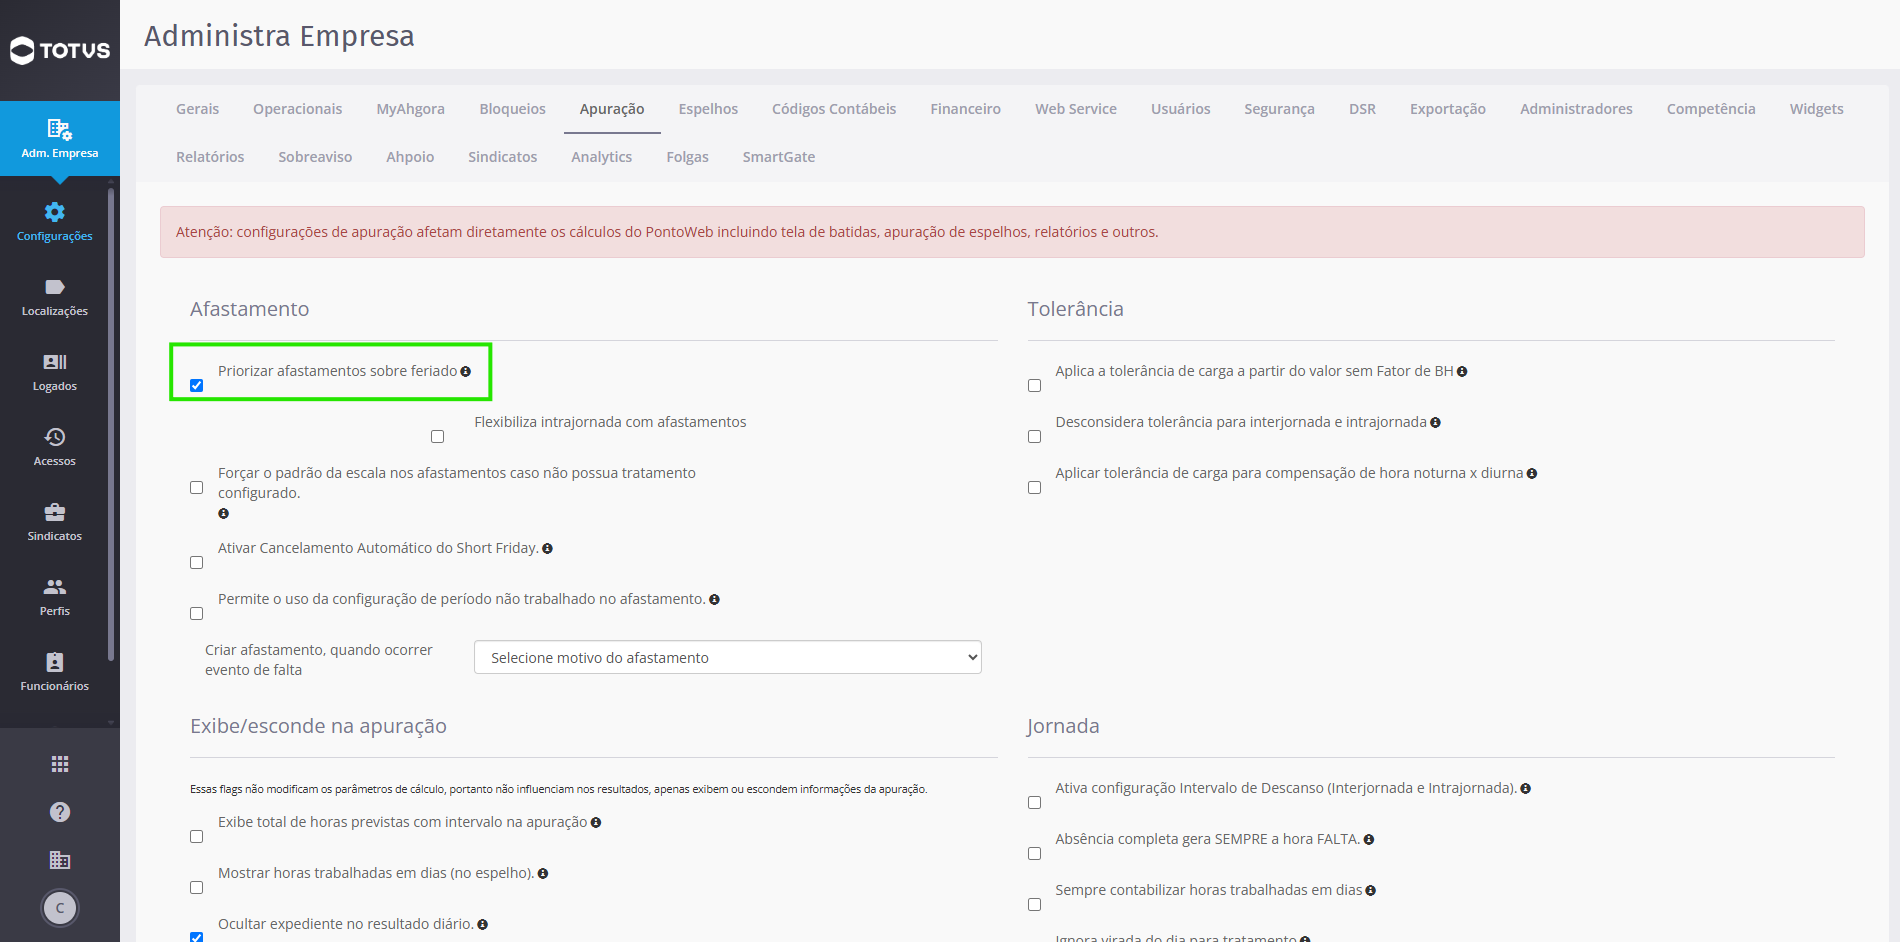The width and height of the screenshot is (1900, 942).
Task: Open the Relatórios tab
Action: [x=210, y=157]
